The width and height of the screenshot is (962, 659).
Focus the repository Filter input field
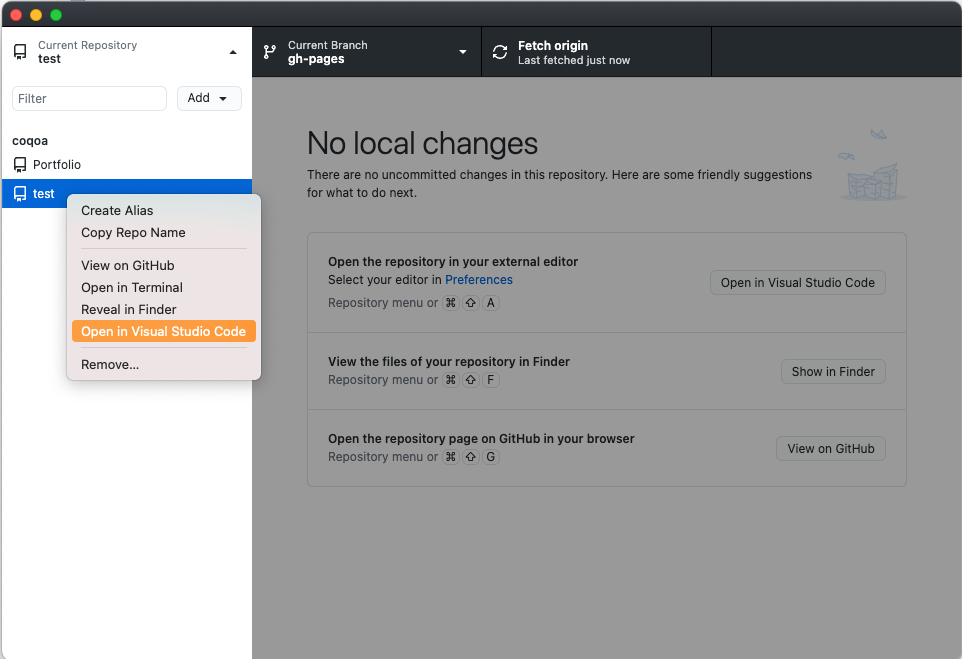[x=90, y=98]
